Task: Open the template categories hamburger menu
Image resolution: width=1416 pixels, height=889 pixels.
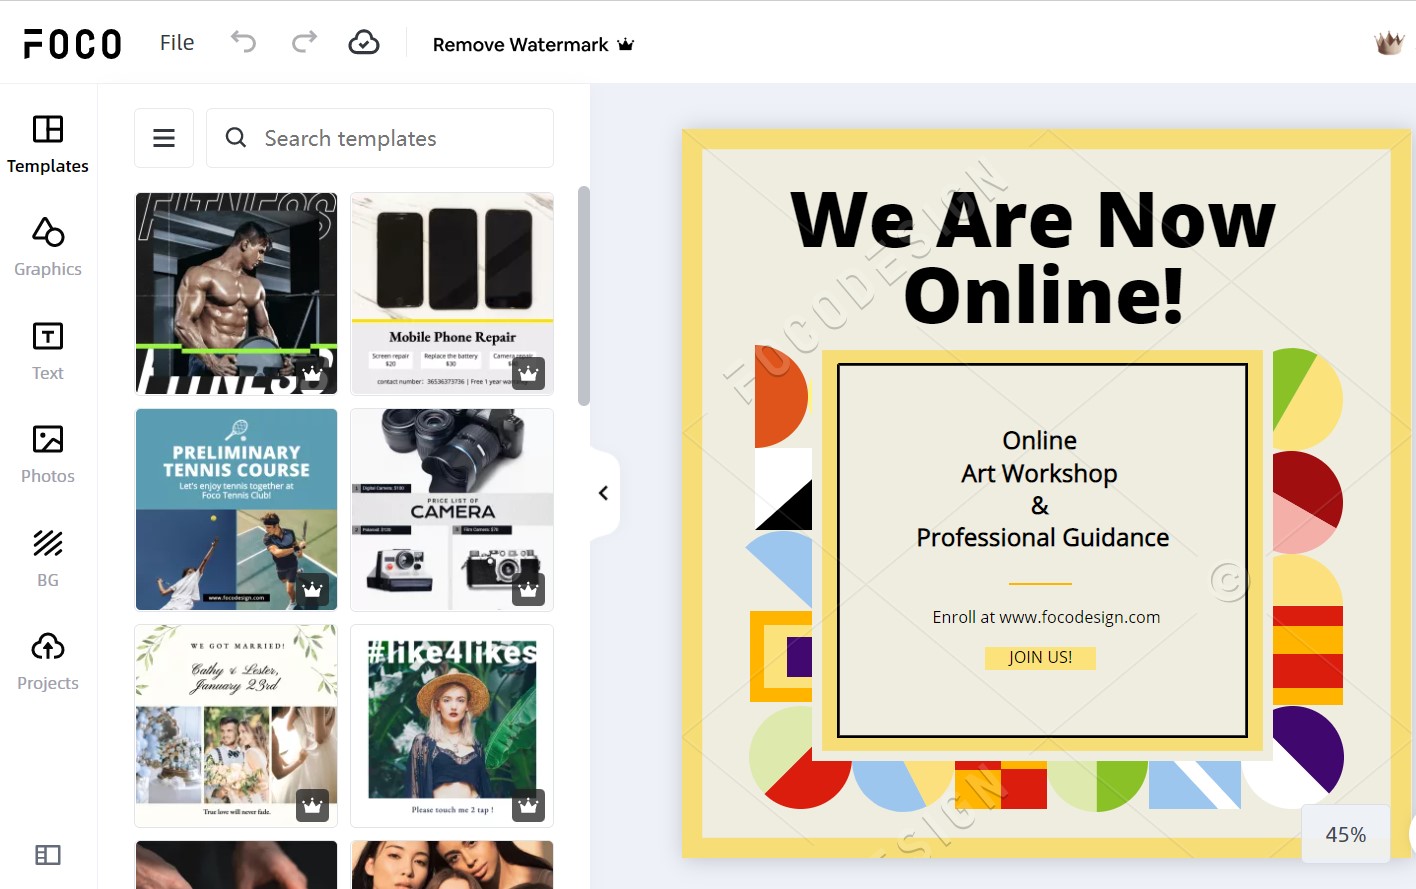Action: click(164, 138)
